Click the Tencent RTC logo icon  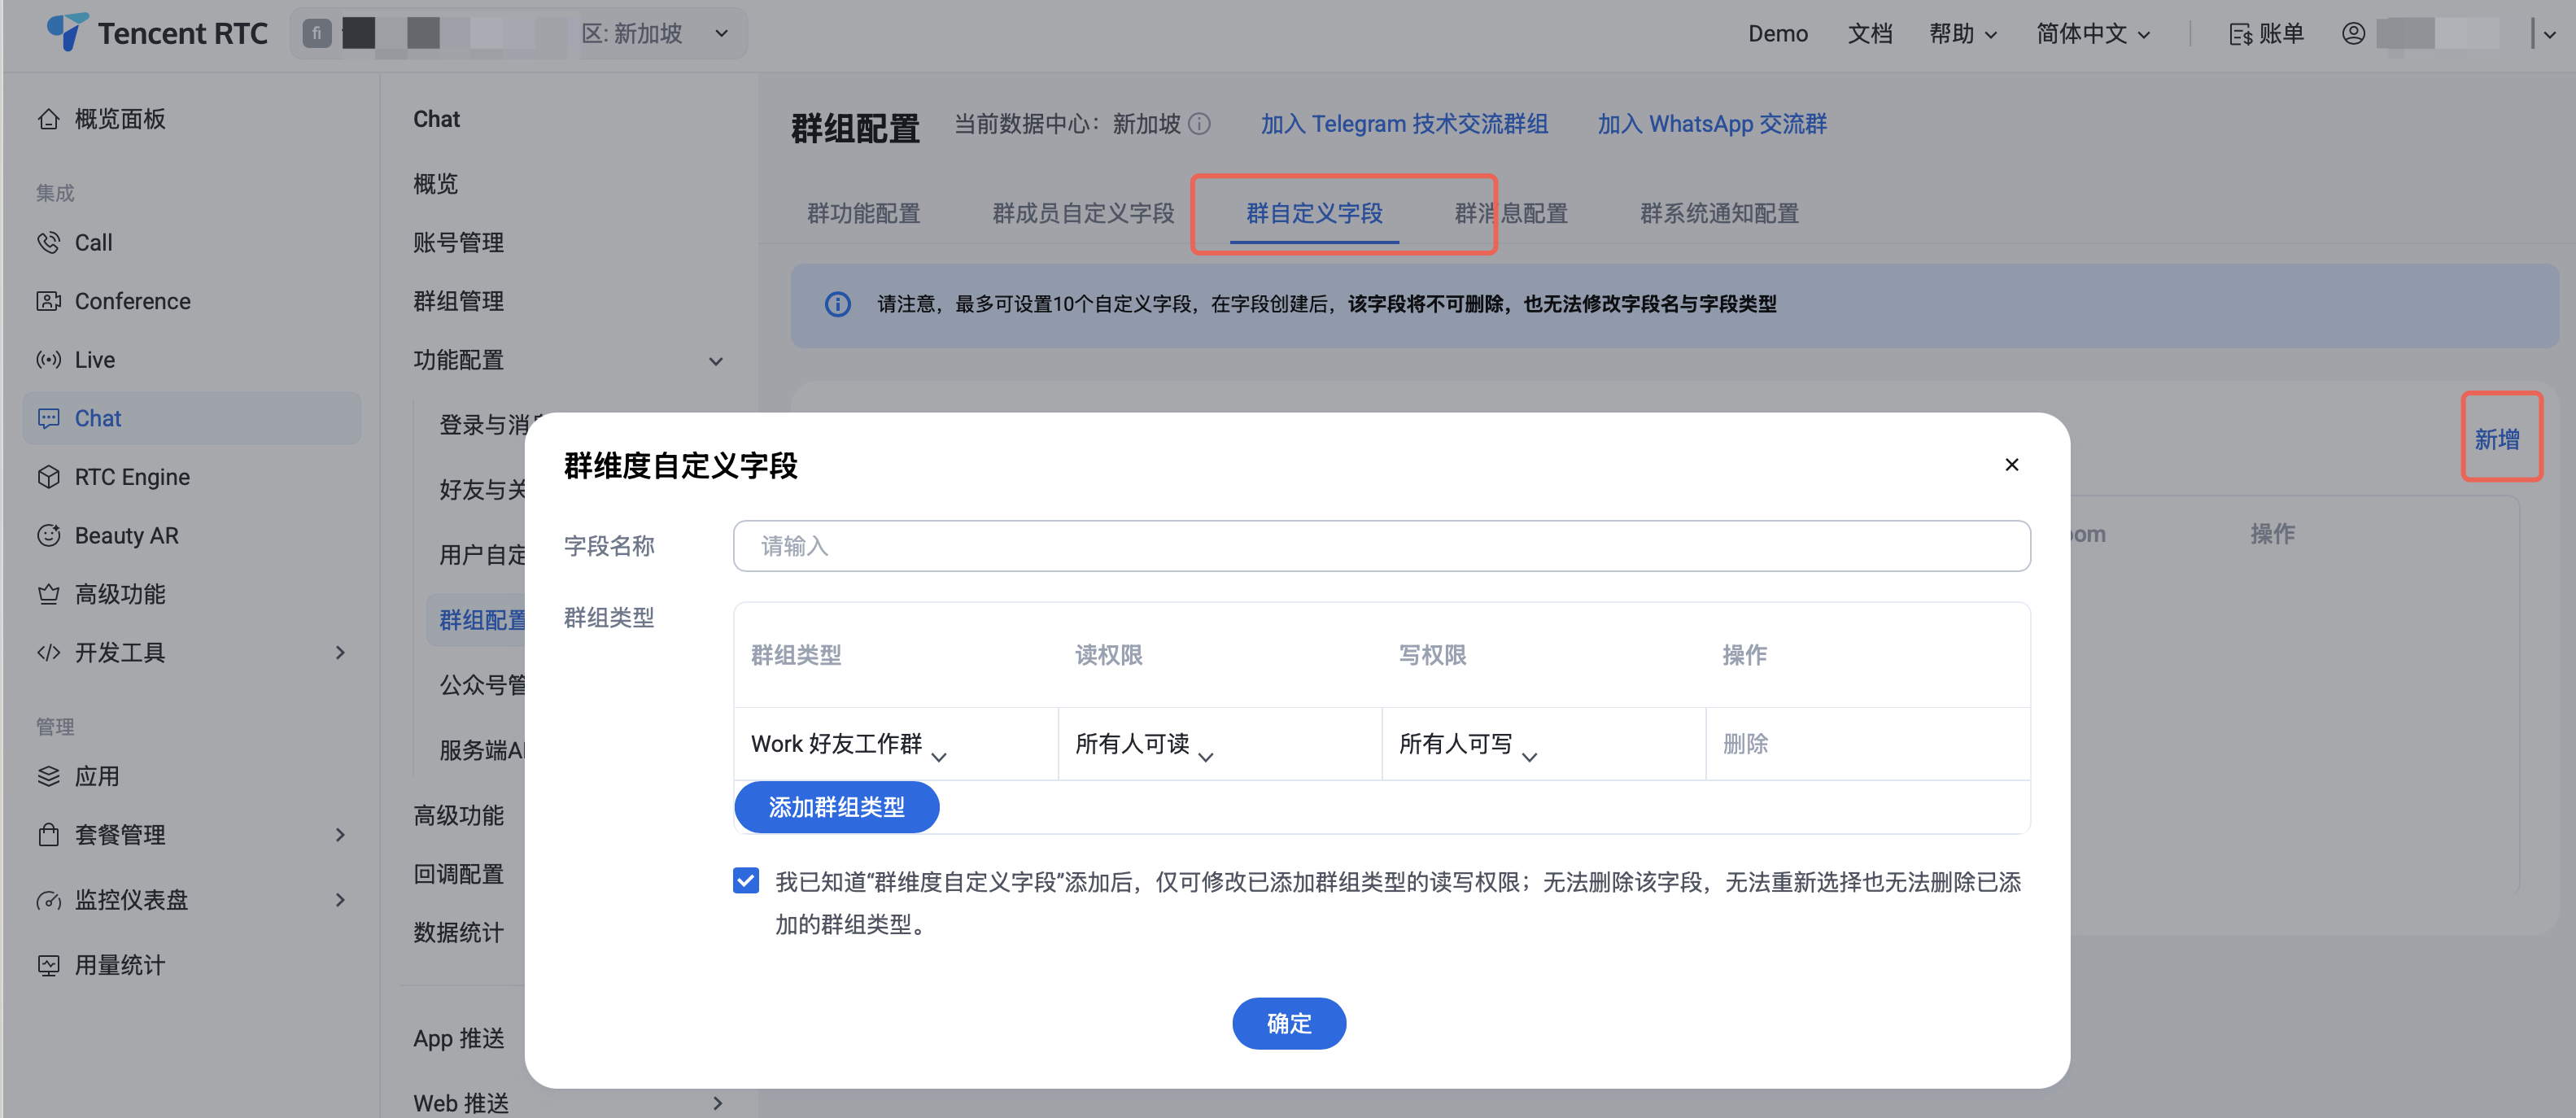(x=67, y=32)
